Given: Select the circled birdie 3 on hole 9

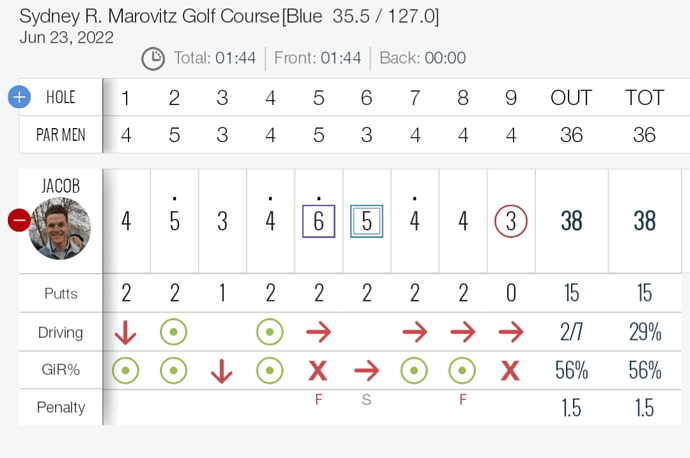Looking at the screenshot, I should [511, 220].
